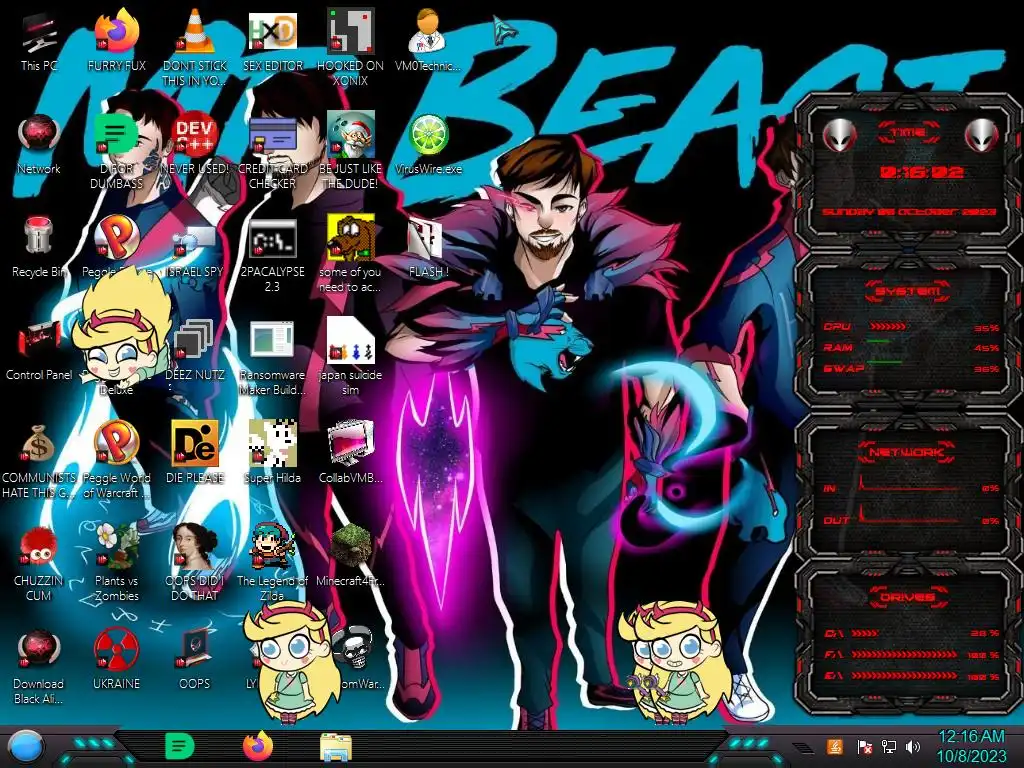Image resolution: width=1024 pixels, height=768 pixels.
Task: Open the volume speaker tray icon
Action: tap(913, 746)
